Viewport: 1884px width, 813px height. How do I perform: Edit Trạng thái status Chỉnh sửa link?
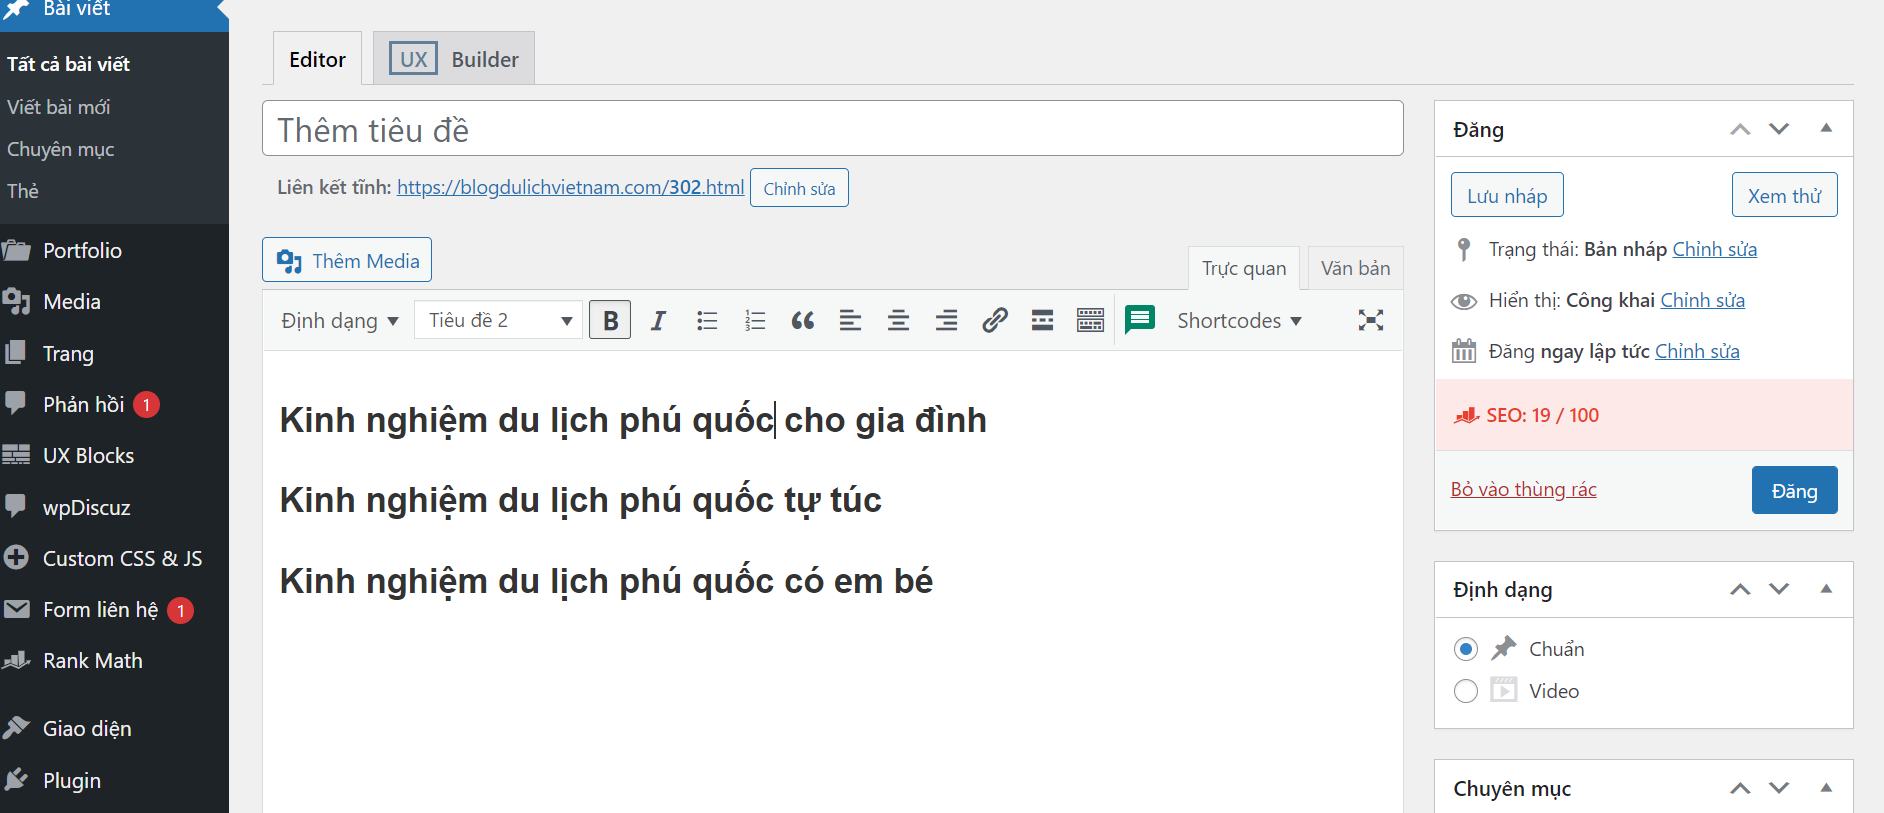click(x=1714, y=249)
